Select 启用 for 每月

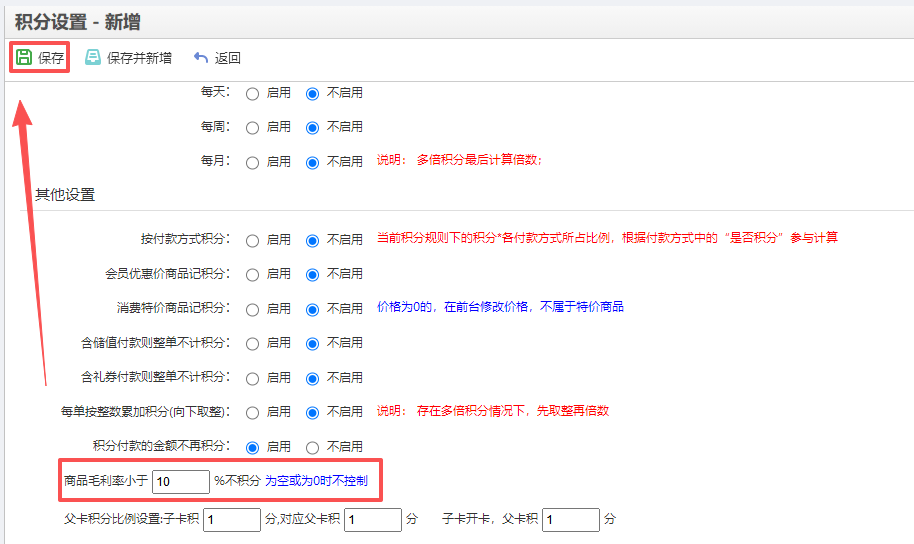pyautogui.click(x=252, y=162)
